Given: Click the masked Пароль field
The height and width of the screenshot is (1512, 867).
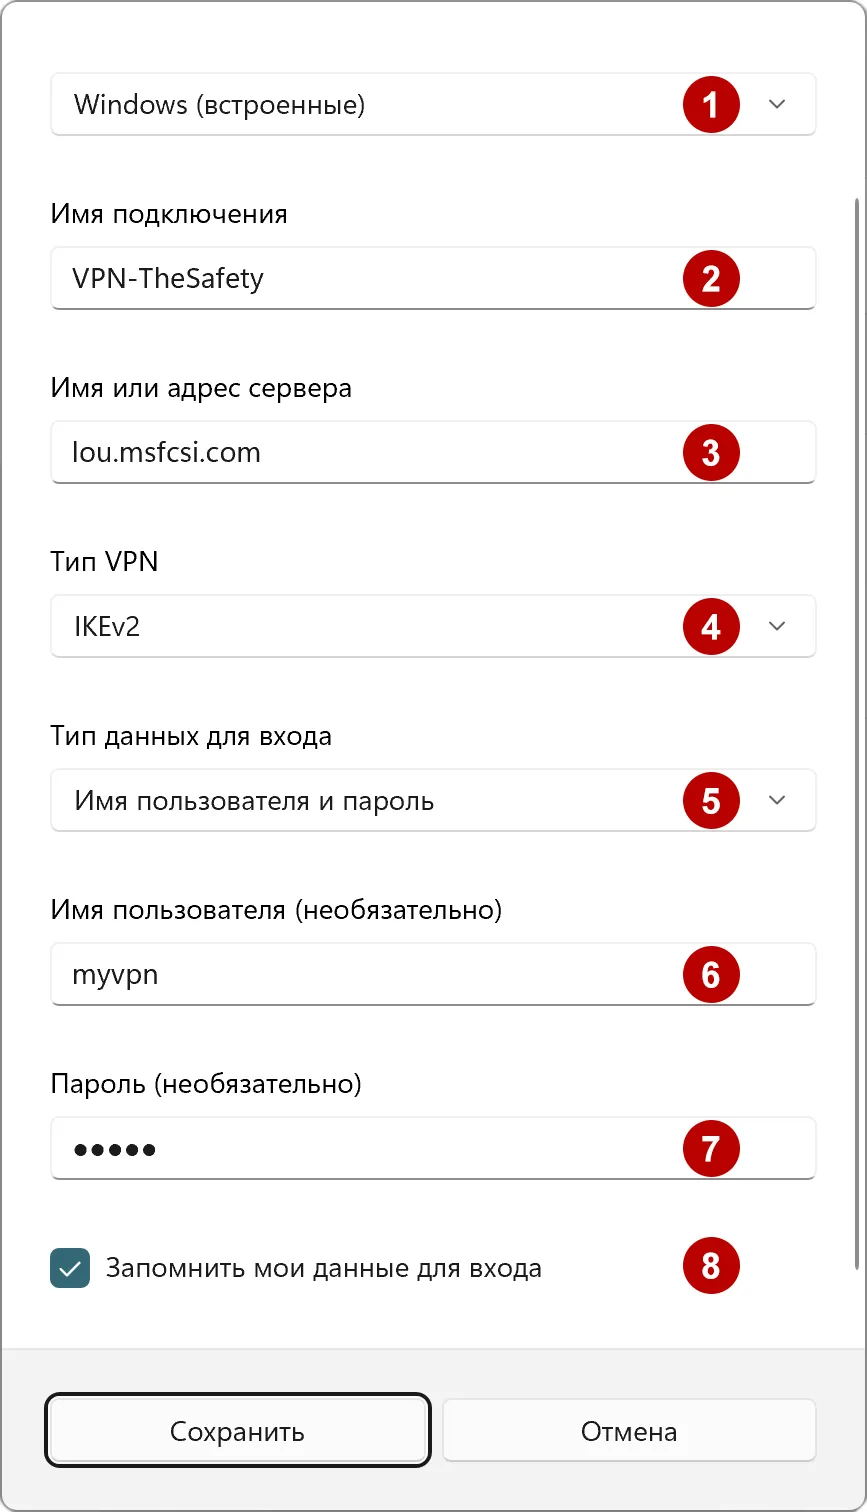Looking at the screenshot, I should (400, 1148).
